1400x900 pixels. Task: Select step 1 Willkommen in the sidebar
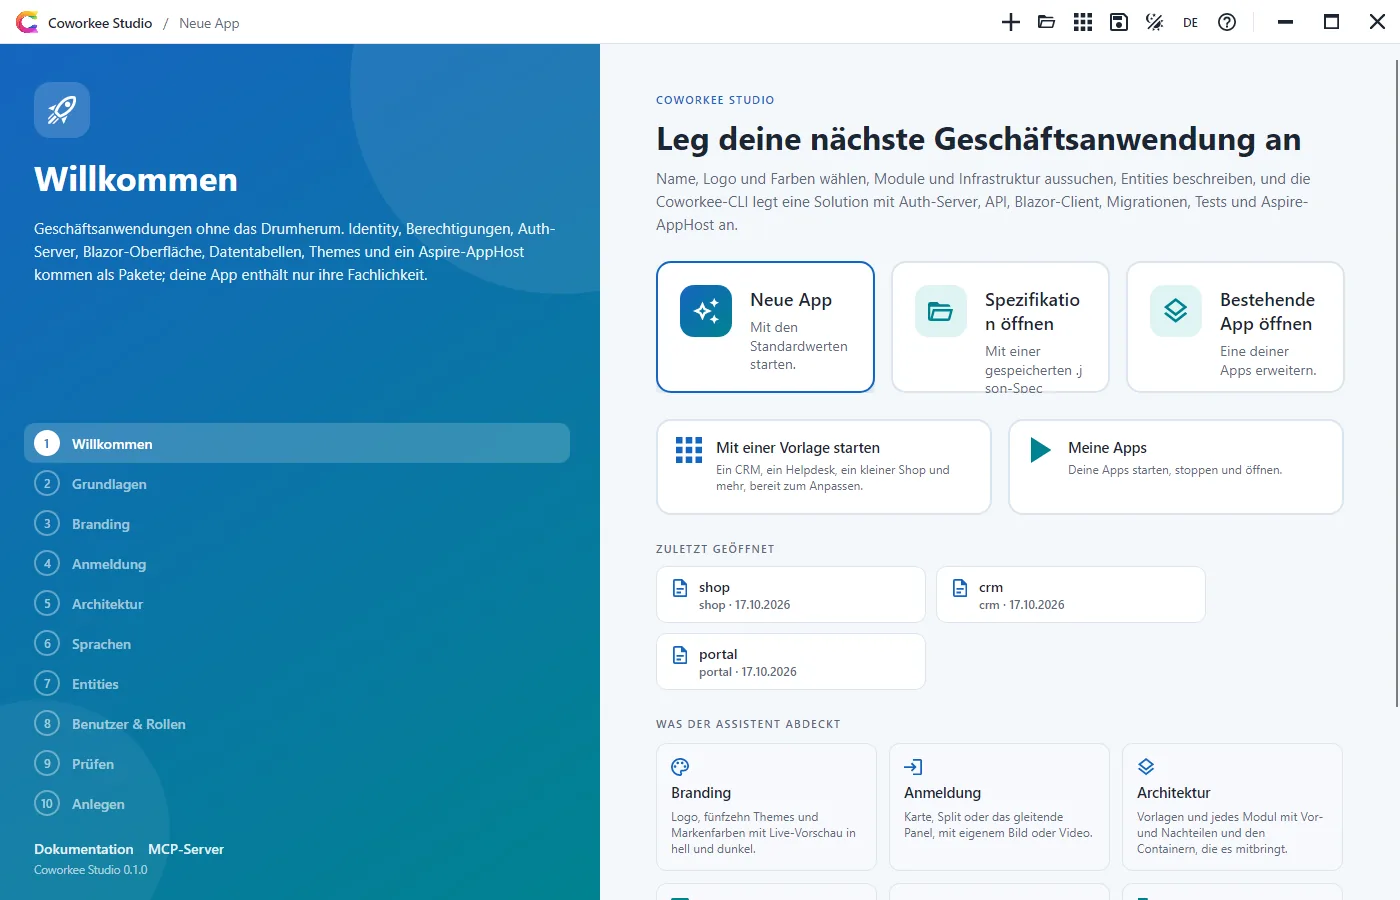[x=297, y=443]
